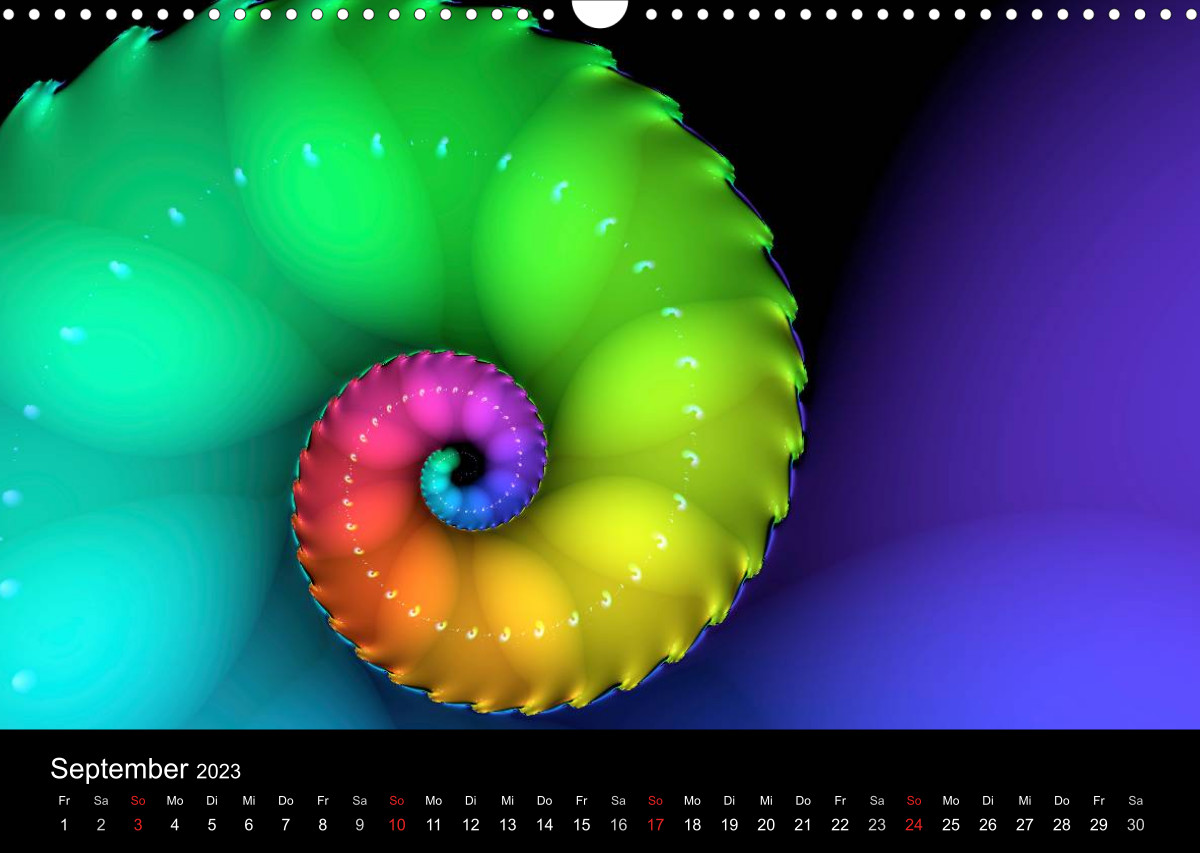Click date 18 in the calendar
Viewport: 1200px width, 853px height.
692,825
